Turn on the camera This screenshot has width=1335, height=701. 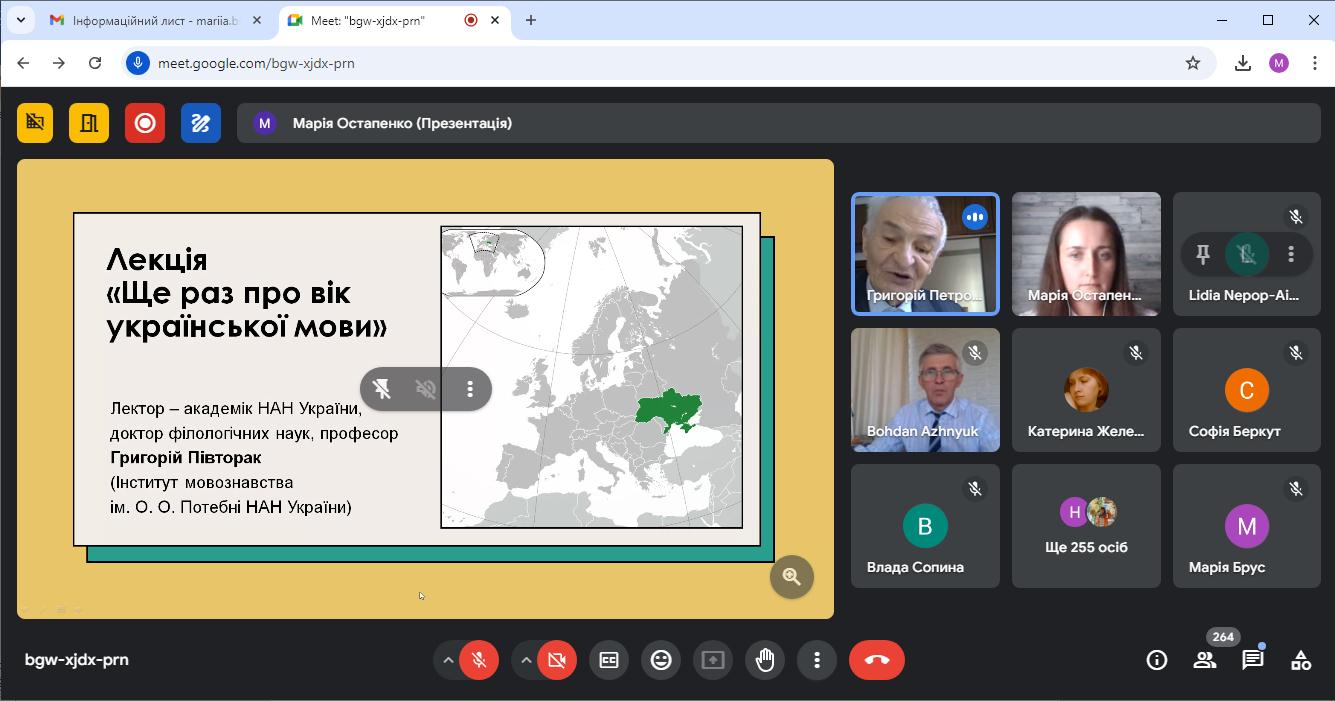pyautogui.click(x=557, y=660)
